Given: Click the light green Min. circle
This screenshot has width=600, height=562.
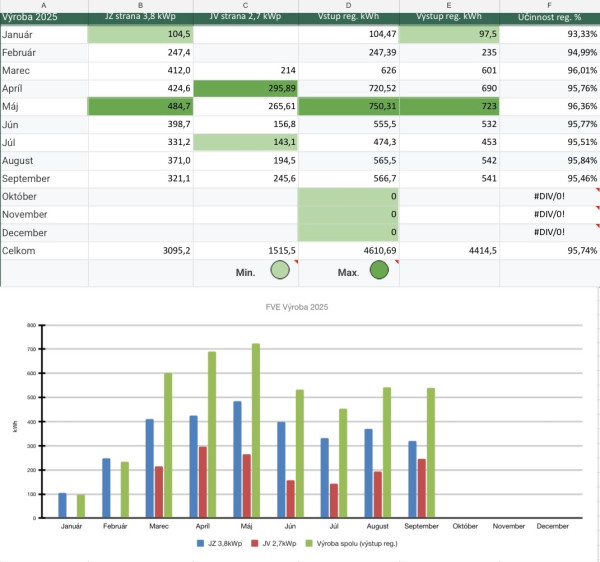Looking at the screenshot, I should pos(280,271).
